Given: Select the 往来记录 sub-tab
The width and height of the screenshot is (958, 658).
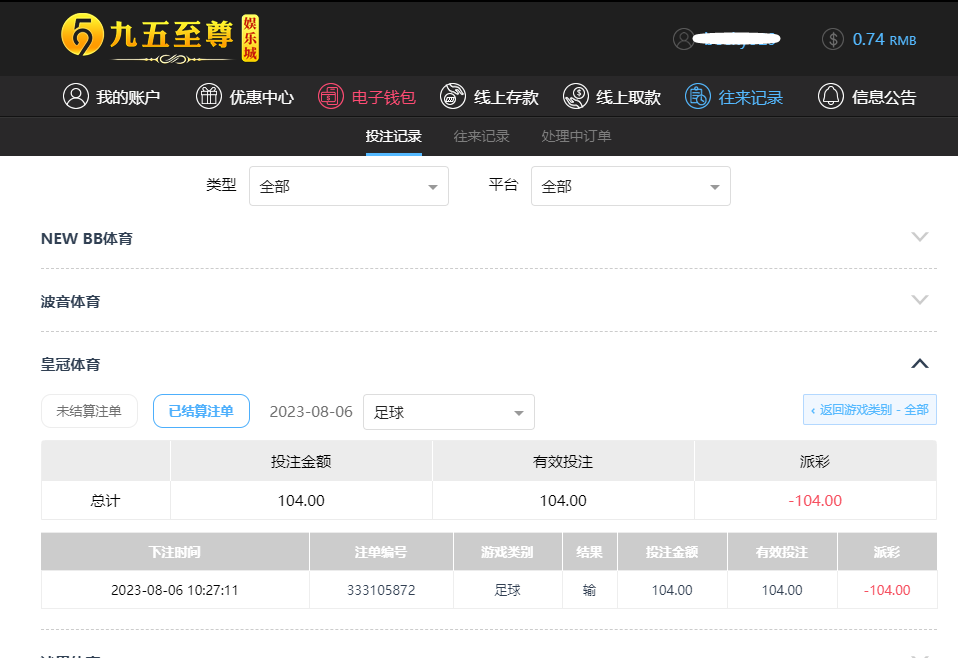Looking at the screenshot, I should [481, 136].
